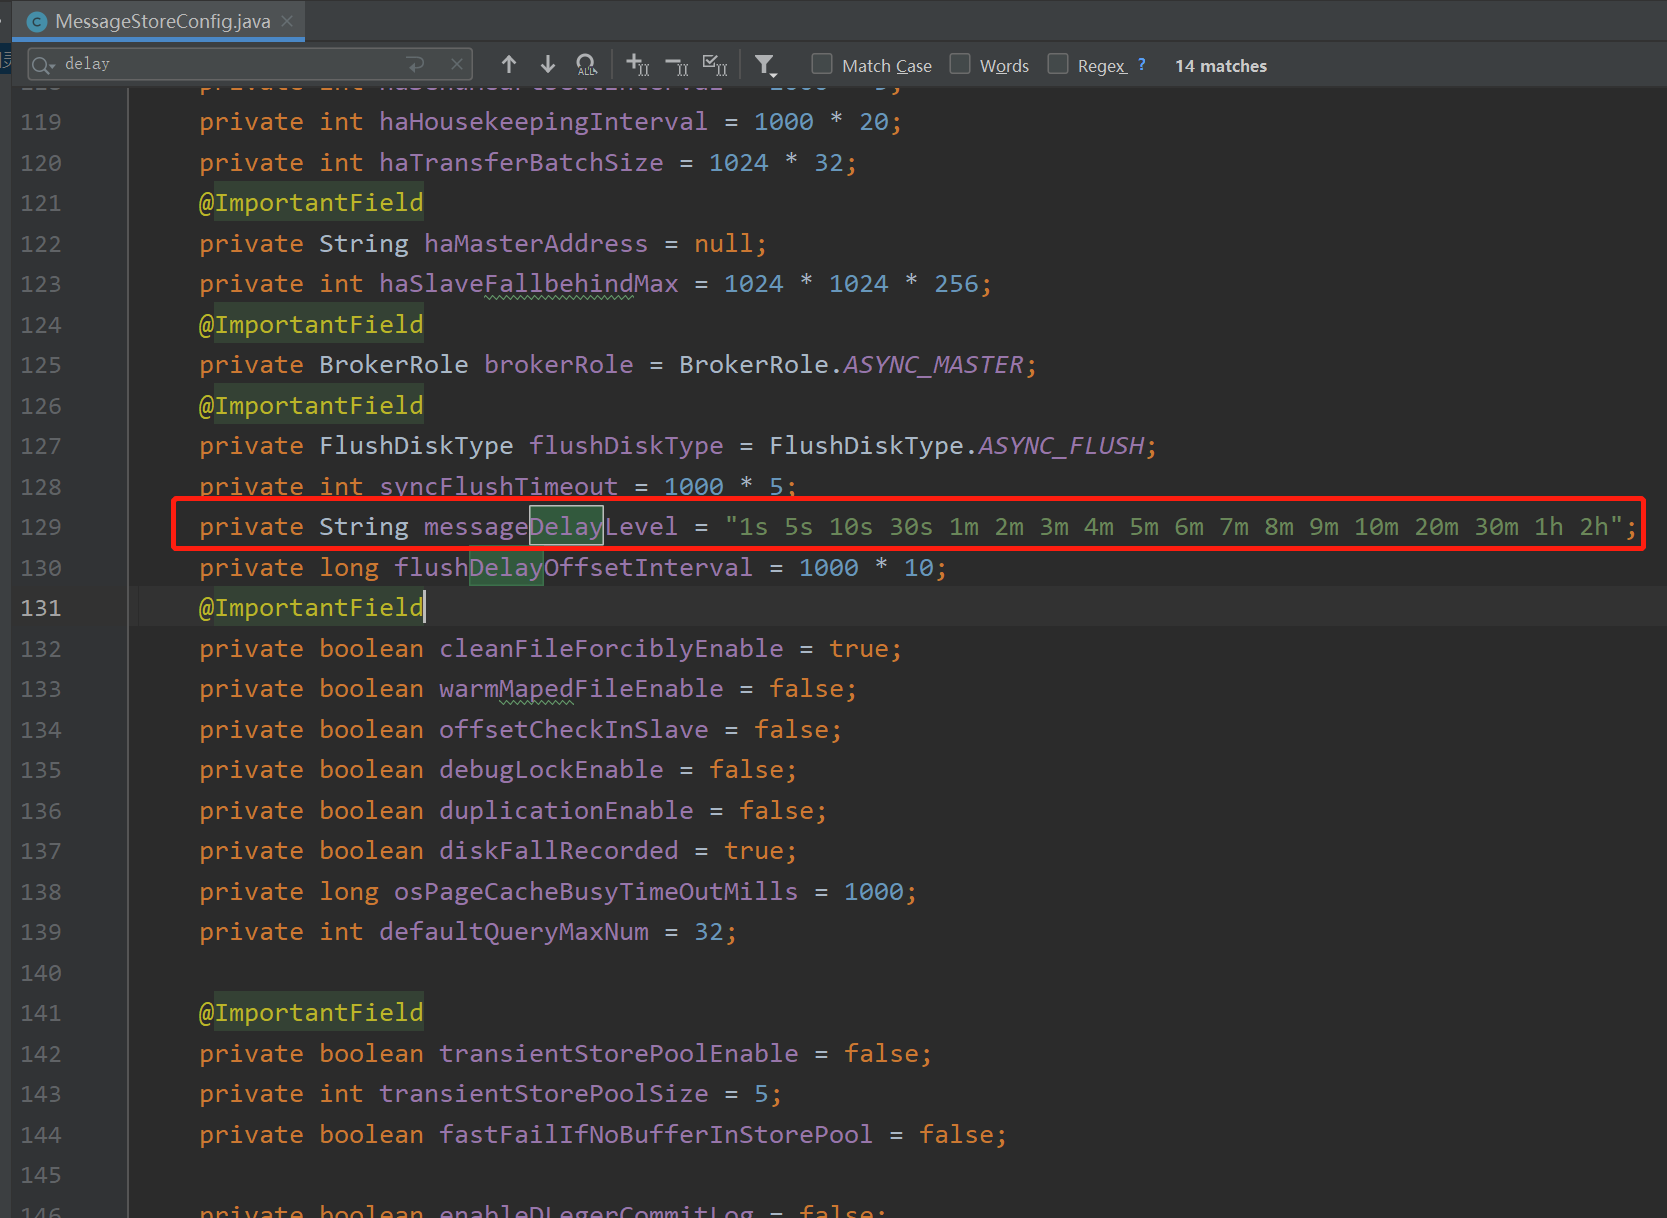Viewport: 1667px width, 1218px height.
Task: Click @ImportantField annotation on line 124
Action: [x=311, y=325]
